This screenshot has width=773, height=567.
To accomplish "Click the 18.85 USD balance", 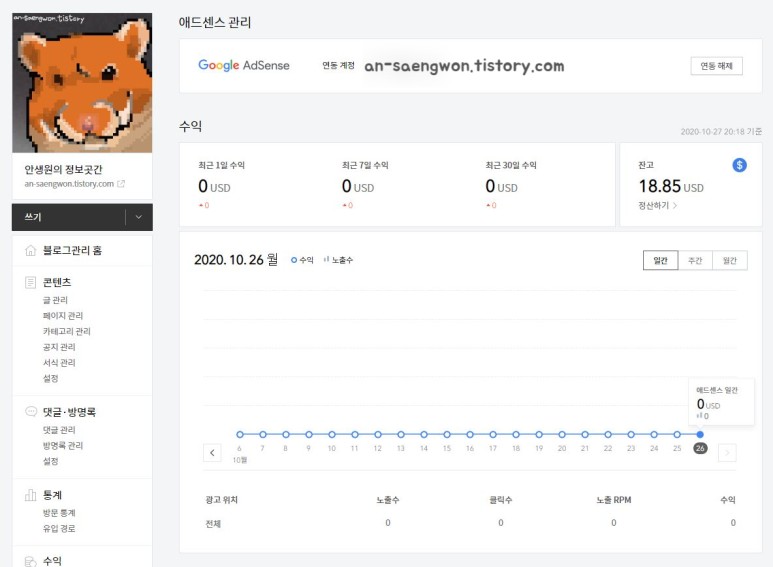I will point(671,186).
